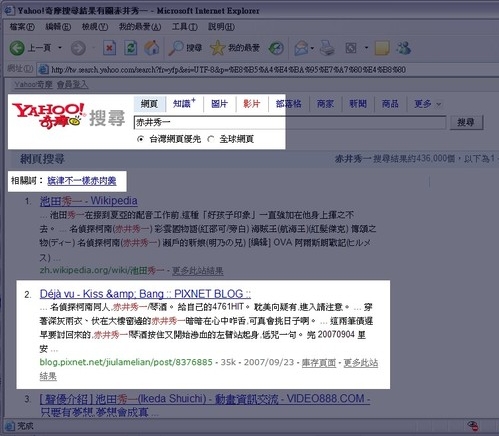Switch to the 知識+ tab

[184, 104]
